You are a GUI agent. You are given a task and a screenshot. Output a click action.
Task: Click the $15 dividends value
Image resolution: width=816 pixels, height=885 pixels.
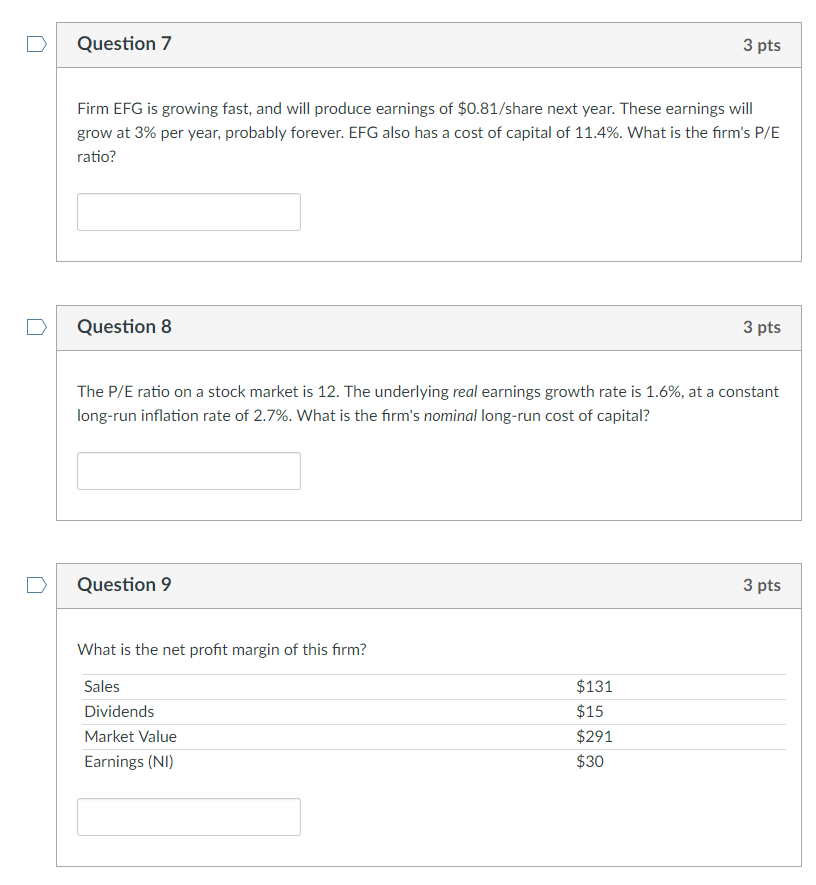590,712
